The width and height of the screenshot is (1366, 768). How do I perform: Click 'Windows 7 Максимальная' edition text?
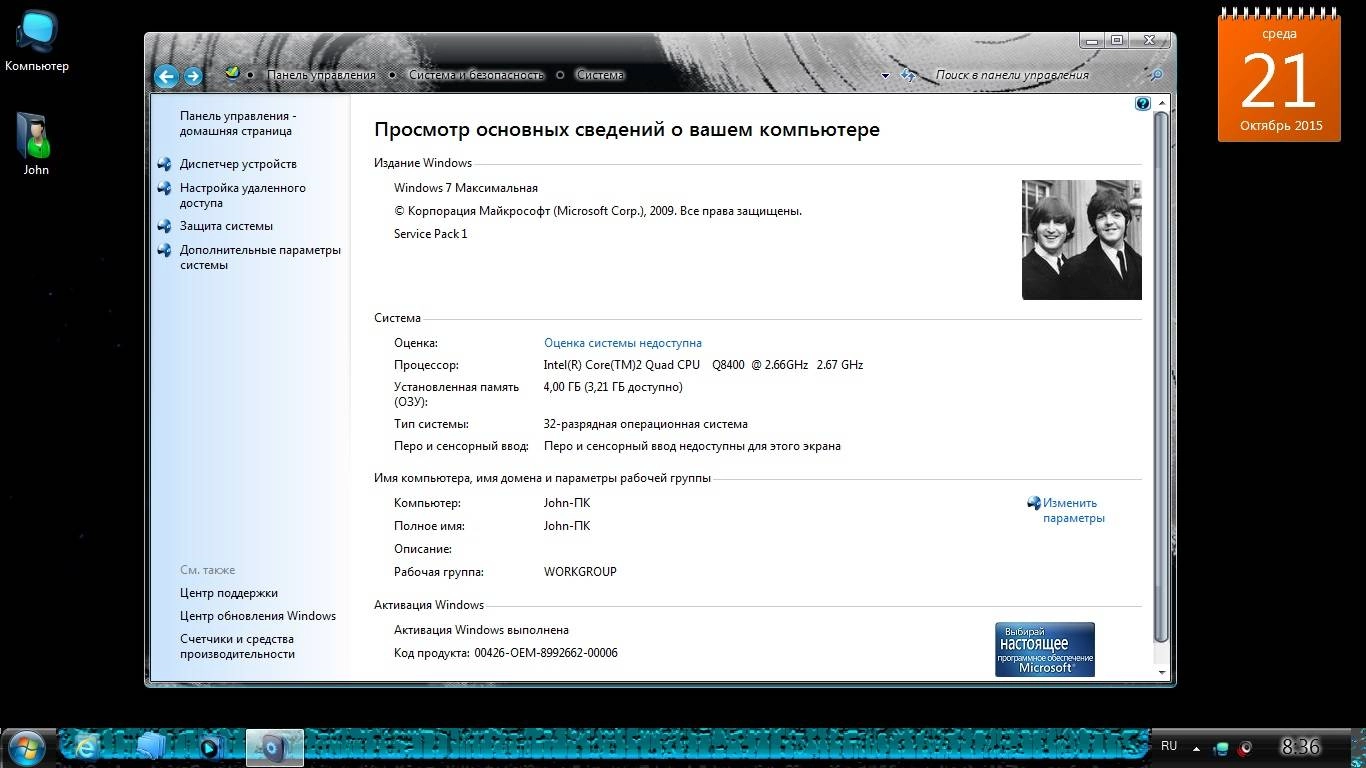[x=466, y=188]
